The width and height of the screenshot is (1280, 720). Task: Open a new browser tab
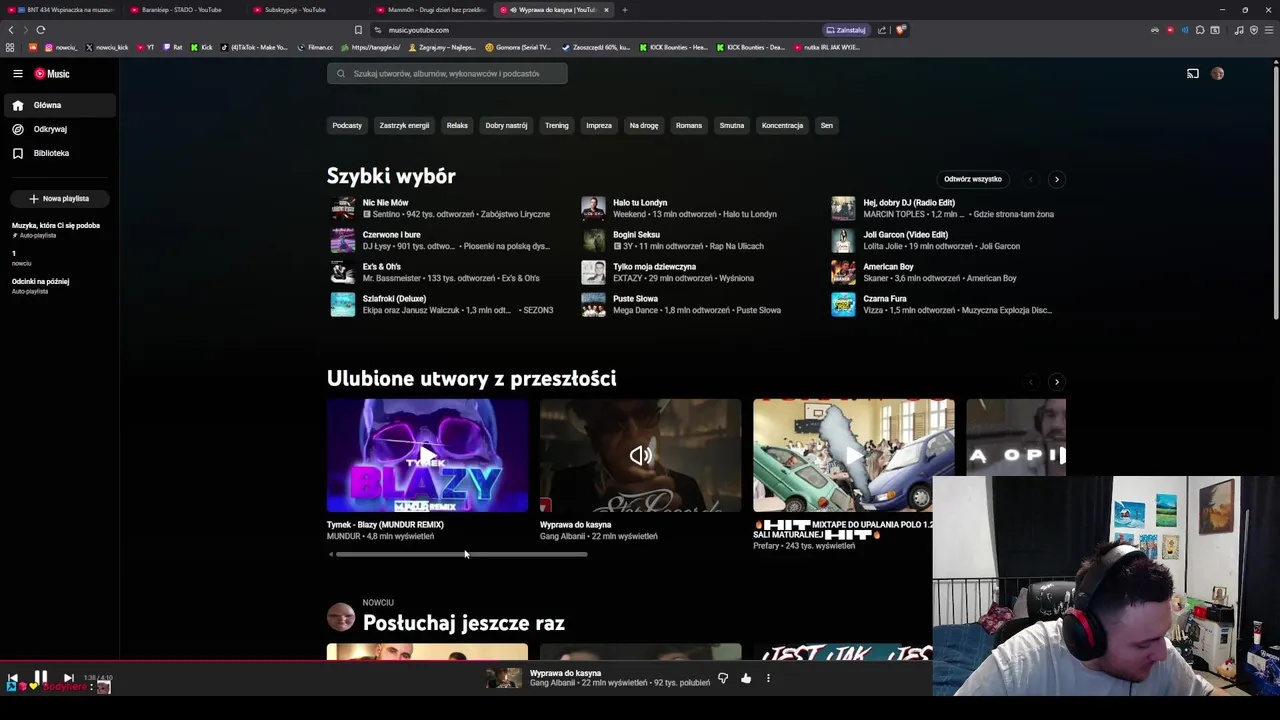tap(624, 10)
